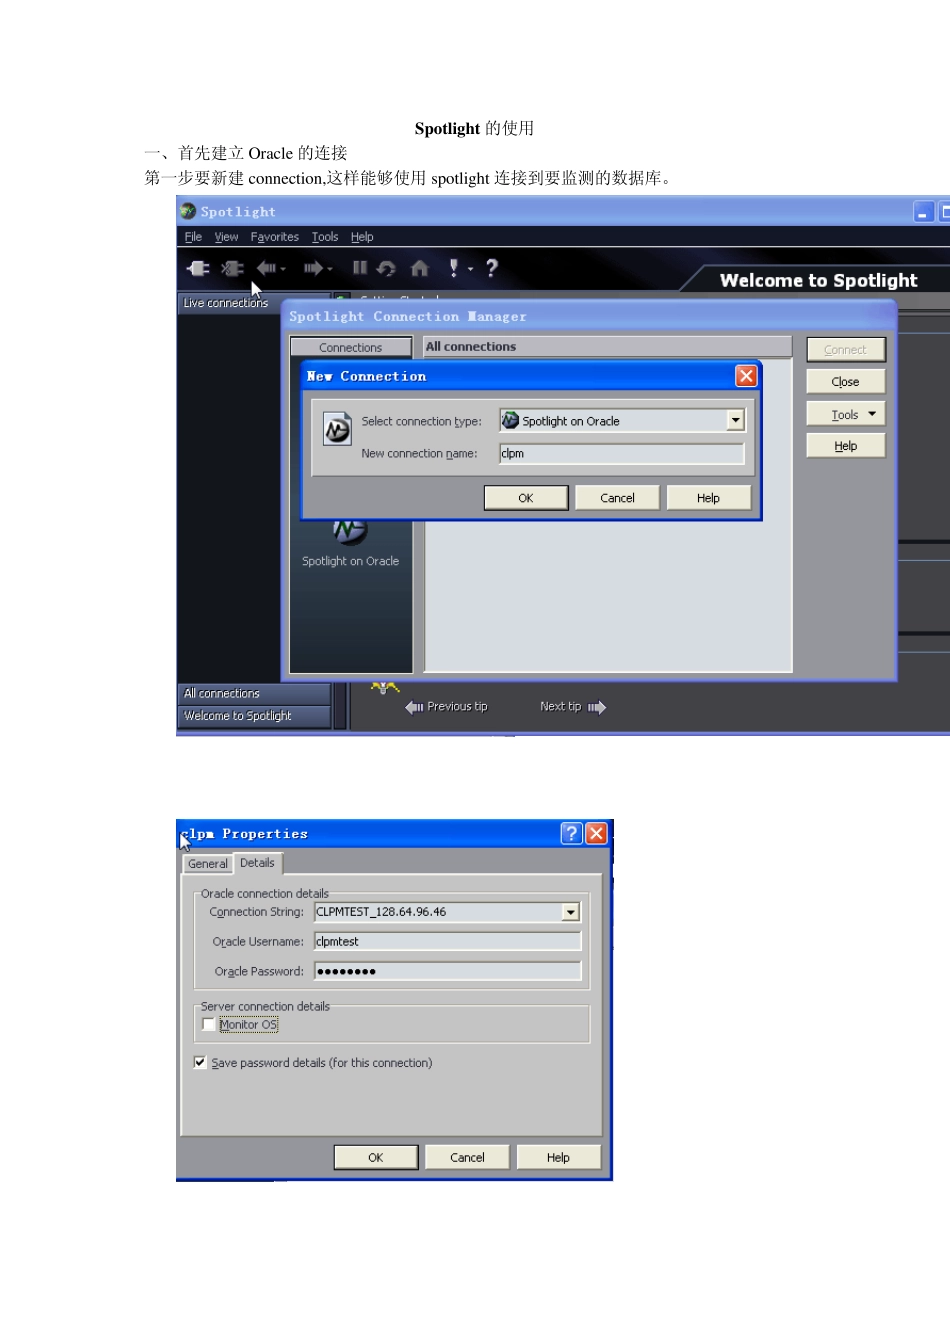950x1344 pixels.
Task: Open the File menu
Action: (193, 237)
